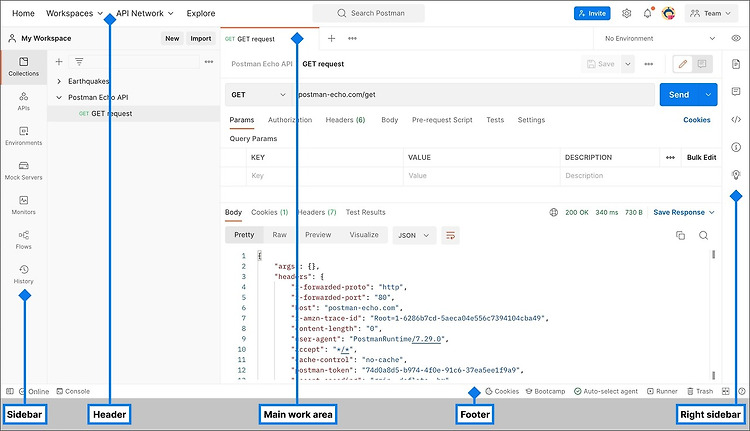
Task: Click the Import button
Action: [201, 38]
